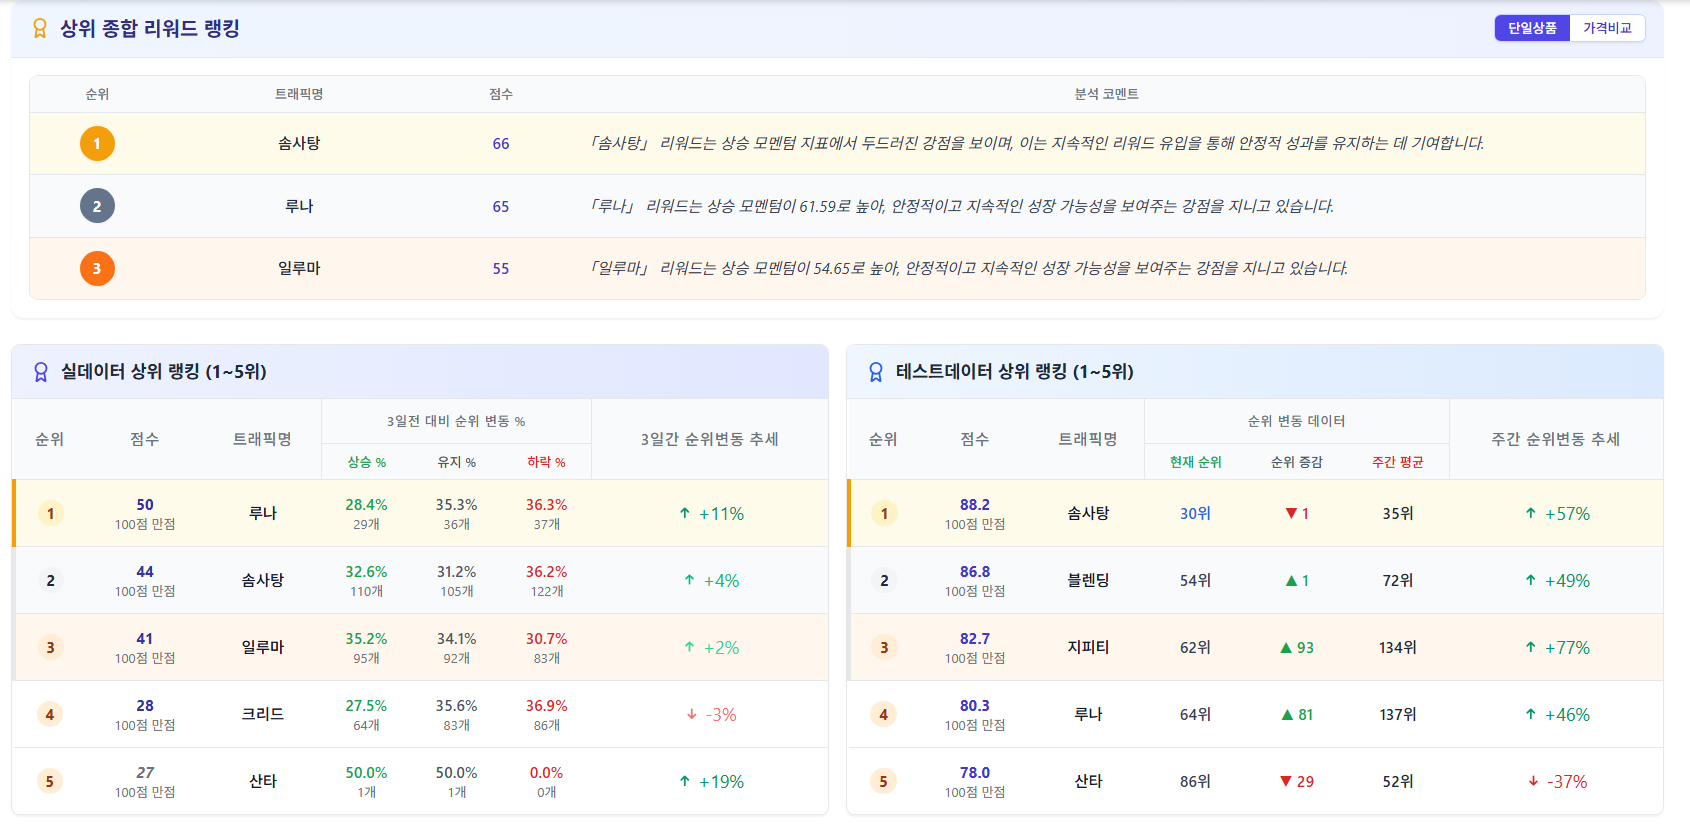The width and height of the screenshot is (1690, 827).
Task: Click the award icon beside 상위 종합 리워드 랭킹
Action: pos(40,28)
